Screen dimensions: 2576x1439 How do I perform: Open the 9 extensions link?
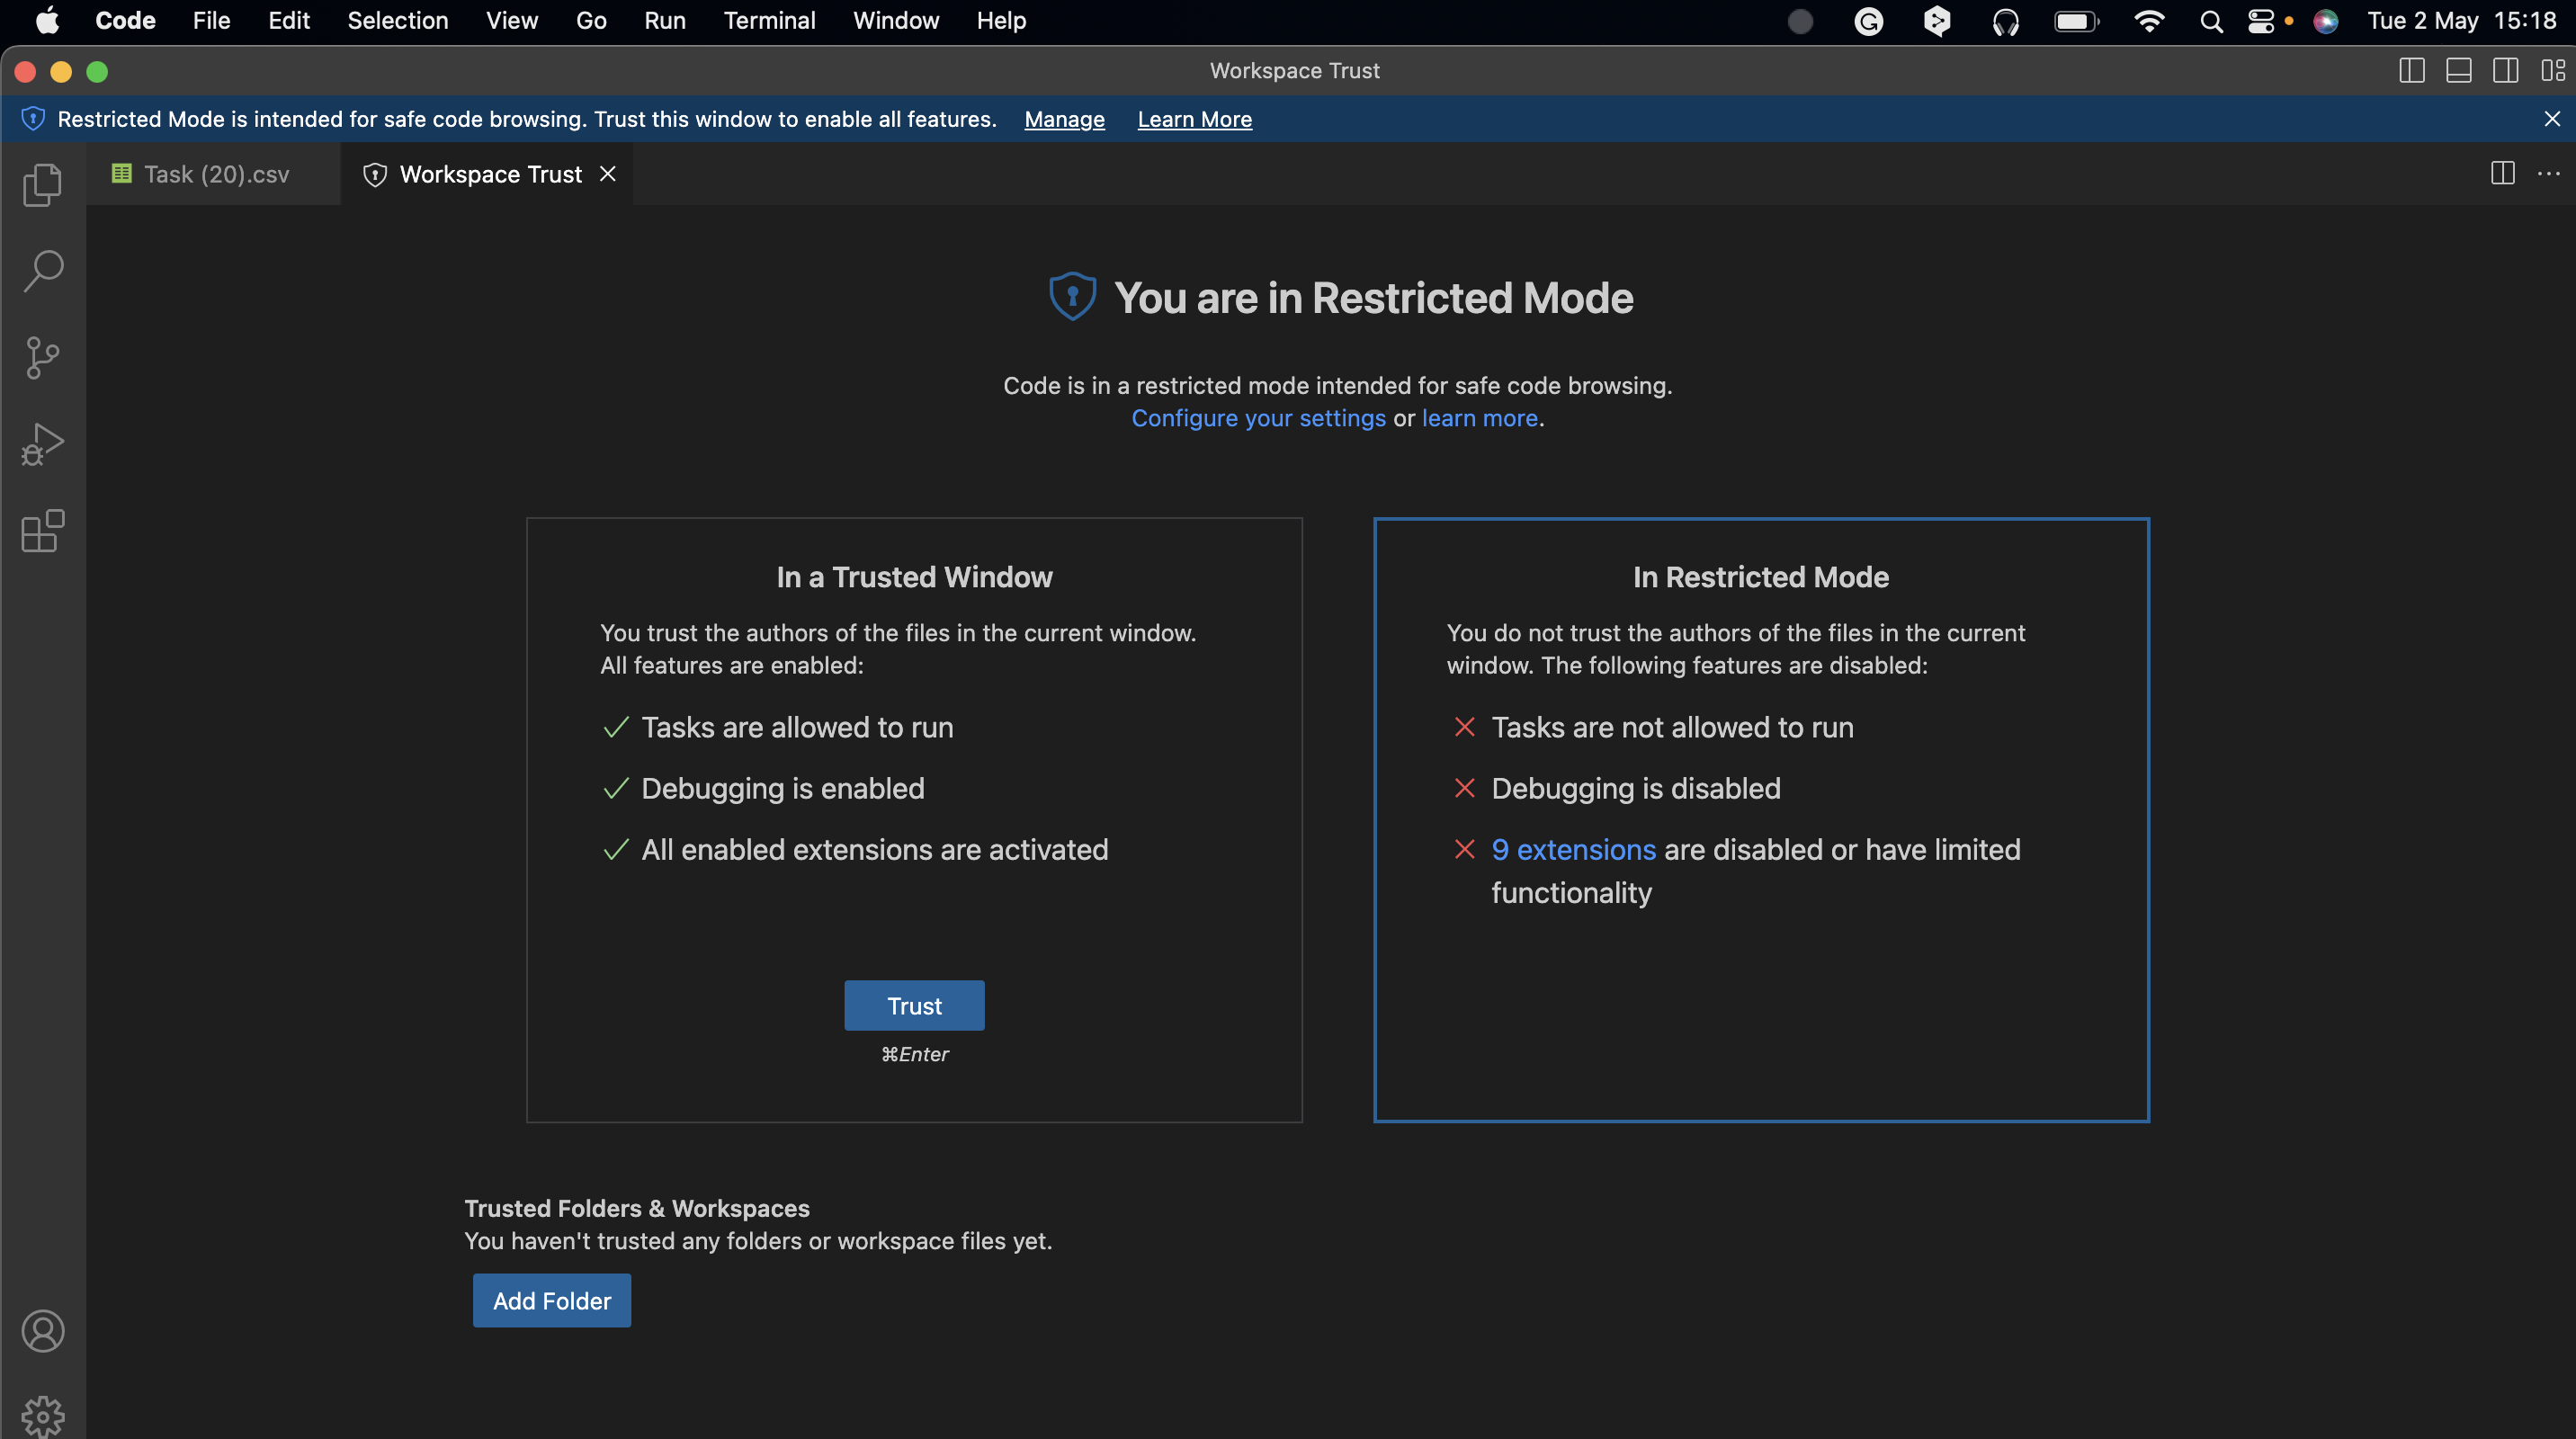point(1573,849)
